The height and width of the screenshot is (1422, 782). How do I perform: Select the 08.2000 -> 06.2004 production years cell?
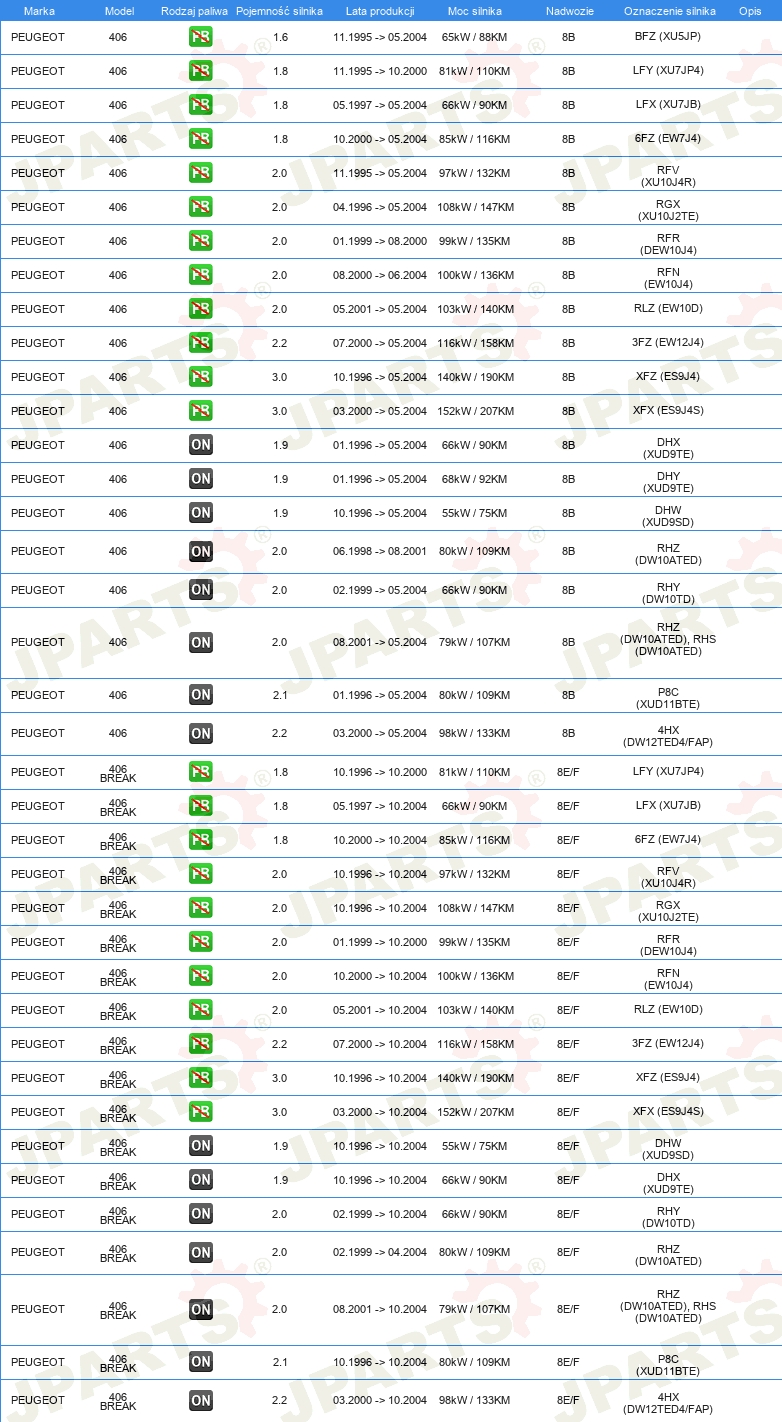(x=380, y=275)
